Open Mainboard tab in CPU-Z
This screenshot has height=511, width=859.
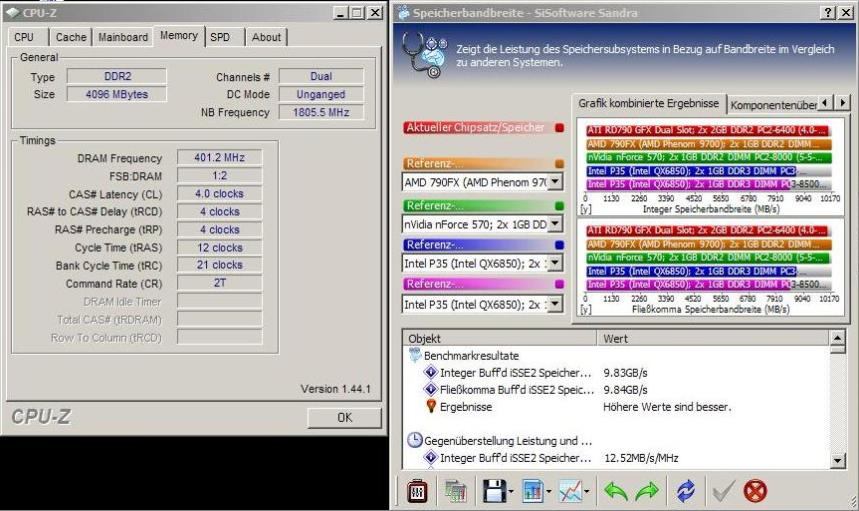pos(123,37)
